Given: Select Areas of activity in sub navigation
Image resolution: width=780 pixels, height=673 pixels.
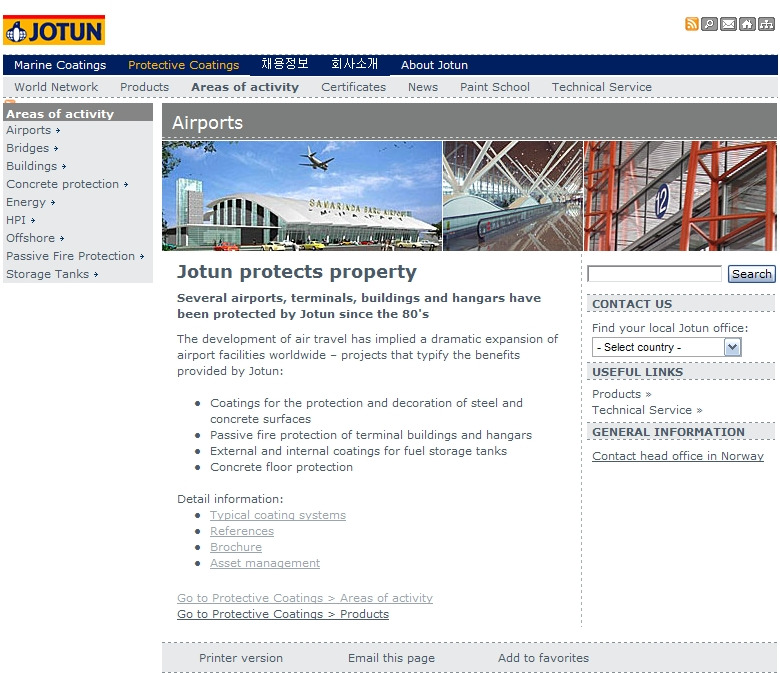Looking at the screenshot, I should [245, 87].
